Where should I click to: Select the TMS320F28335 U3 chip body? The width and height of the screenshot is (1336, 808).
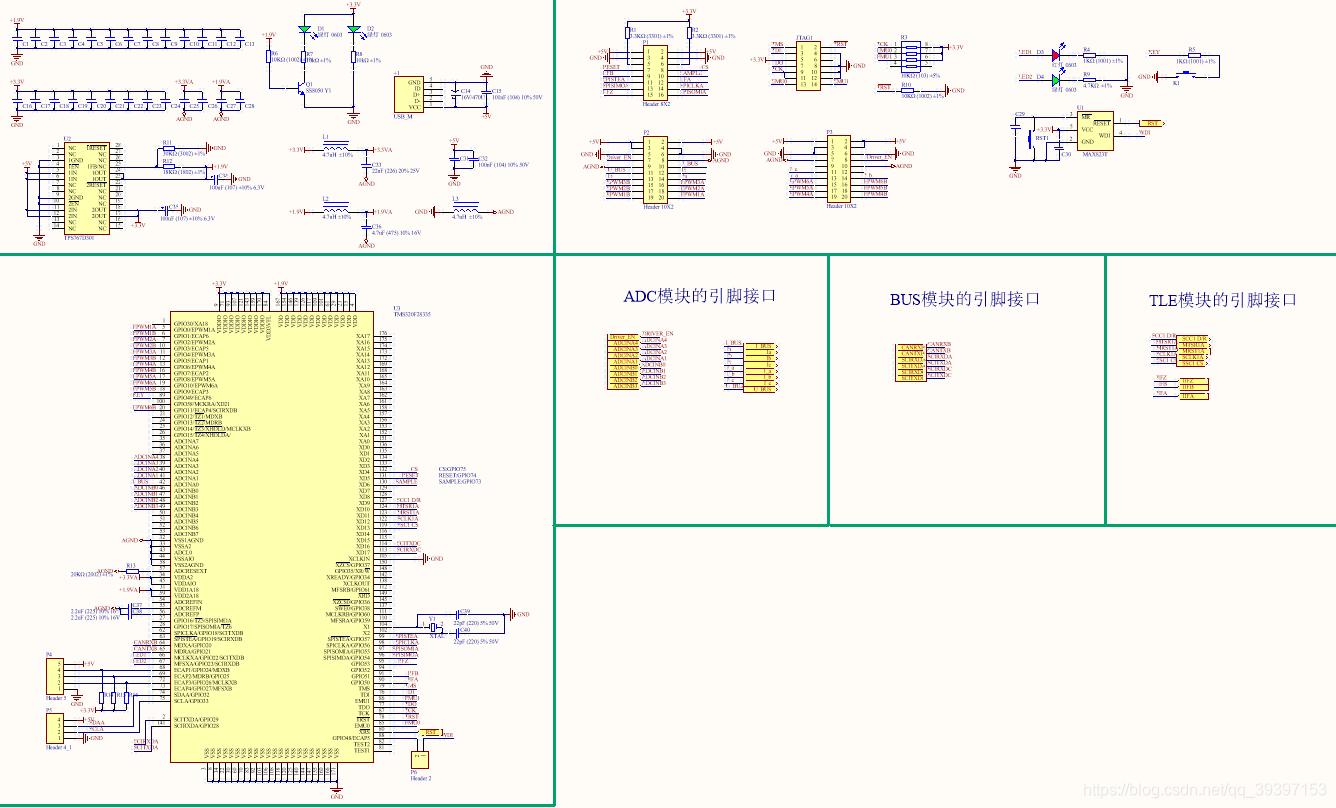[271, 539]
